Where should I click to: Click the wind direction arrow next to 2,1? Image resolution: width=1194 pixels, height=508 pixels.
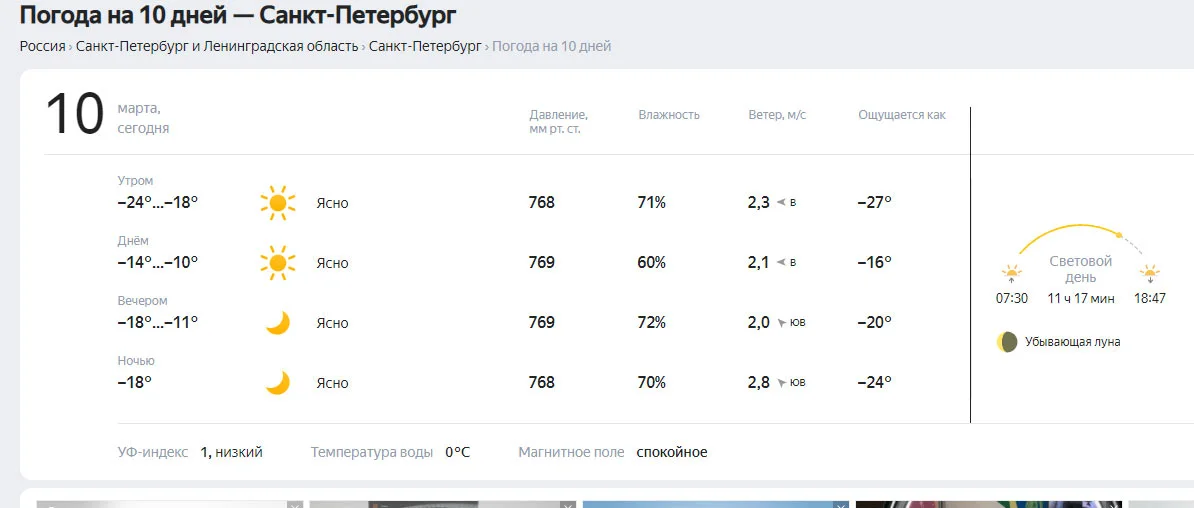[x=781, y=263]
